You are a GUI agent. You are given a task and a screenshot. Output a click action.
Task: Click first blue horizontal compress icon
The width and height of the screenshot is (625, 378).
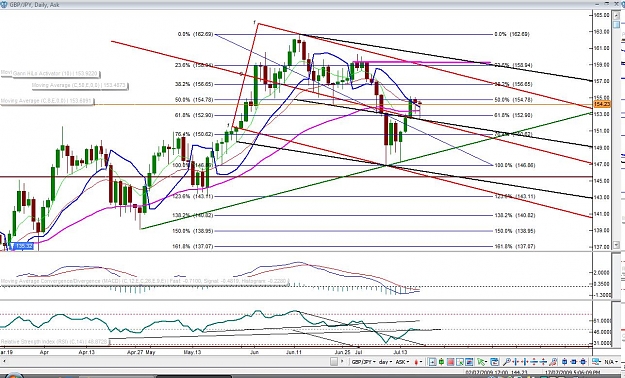tap(516, 362)
